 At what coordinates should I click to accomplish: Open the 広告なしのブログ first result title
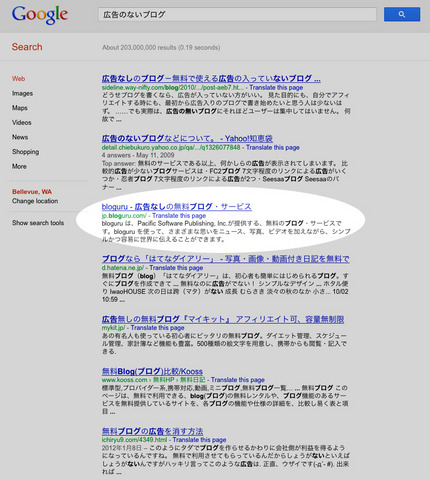point(211,79)
